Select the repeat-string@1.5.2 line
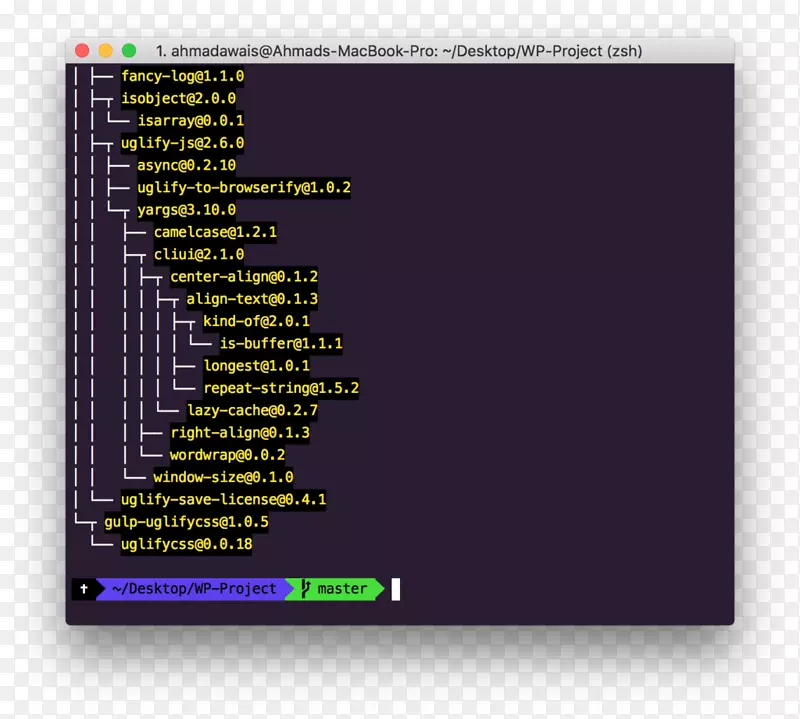This screenshot has height=719, width=800. click(x=281, y=388)
